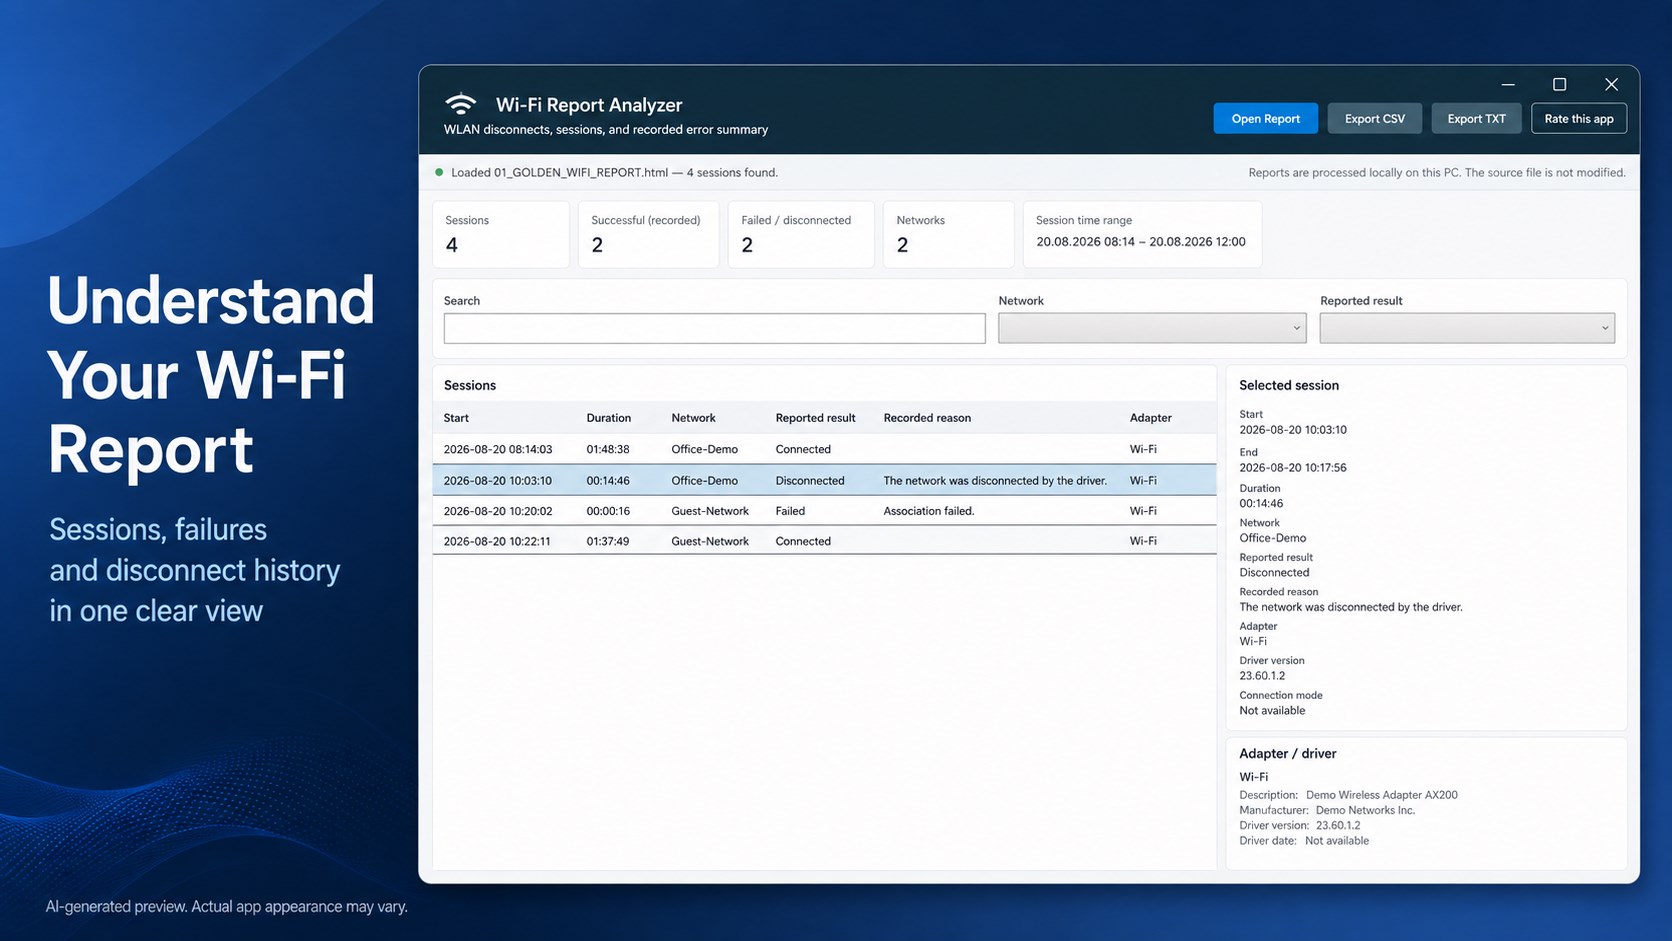Screen dimensions: 1672x941
Task: Click the Loaded 01_GOLDEN_WIFI_REPORT.html status text
Action: (614, 172)
